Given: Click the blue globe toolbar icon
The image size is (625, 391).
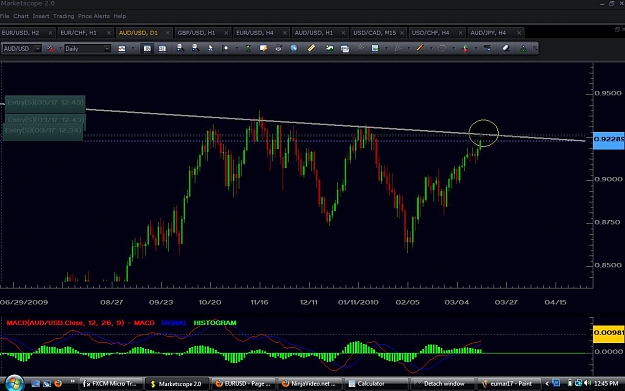Looking at the screenshot, I should coord(294,48).
